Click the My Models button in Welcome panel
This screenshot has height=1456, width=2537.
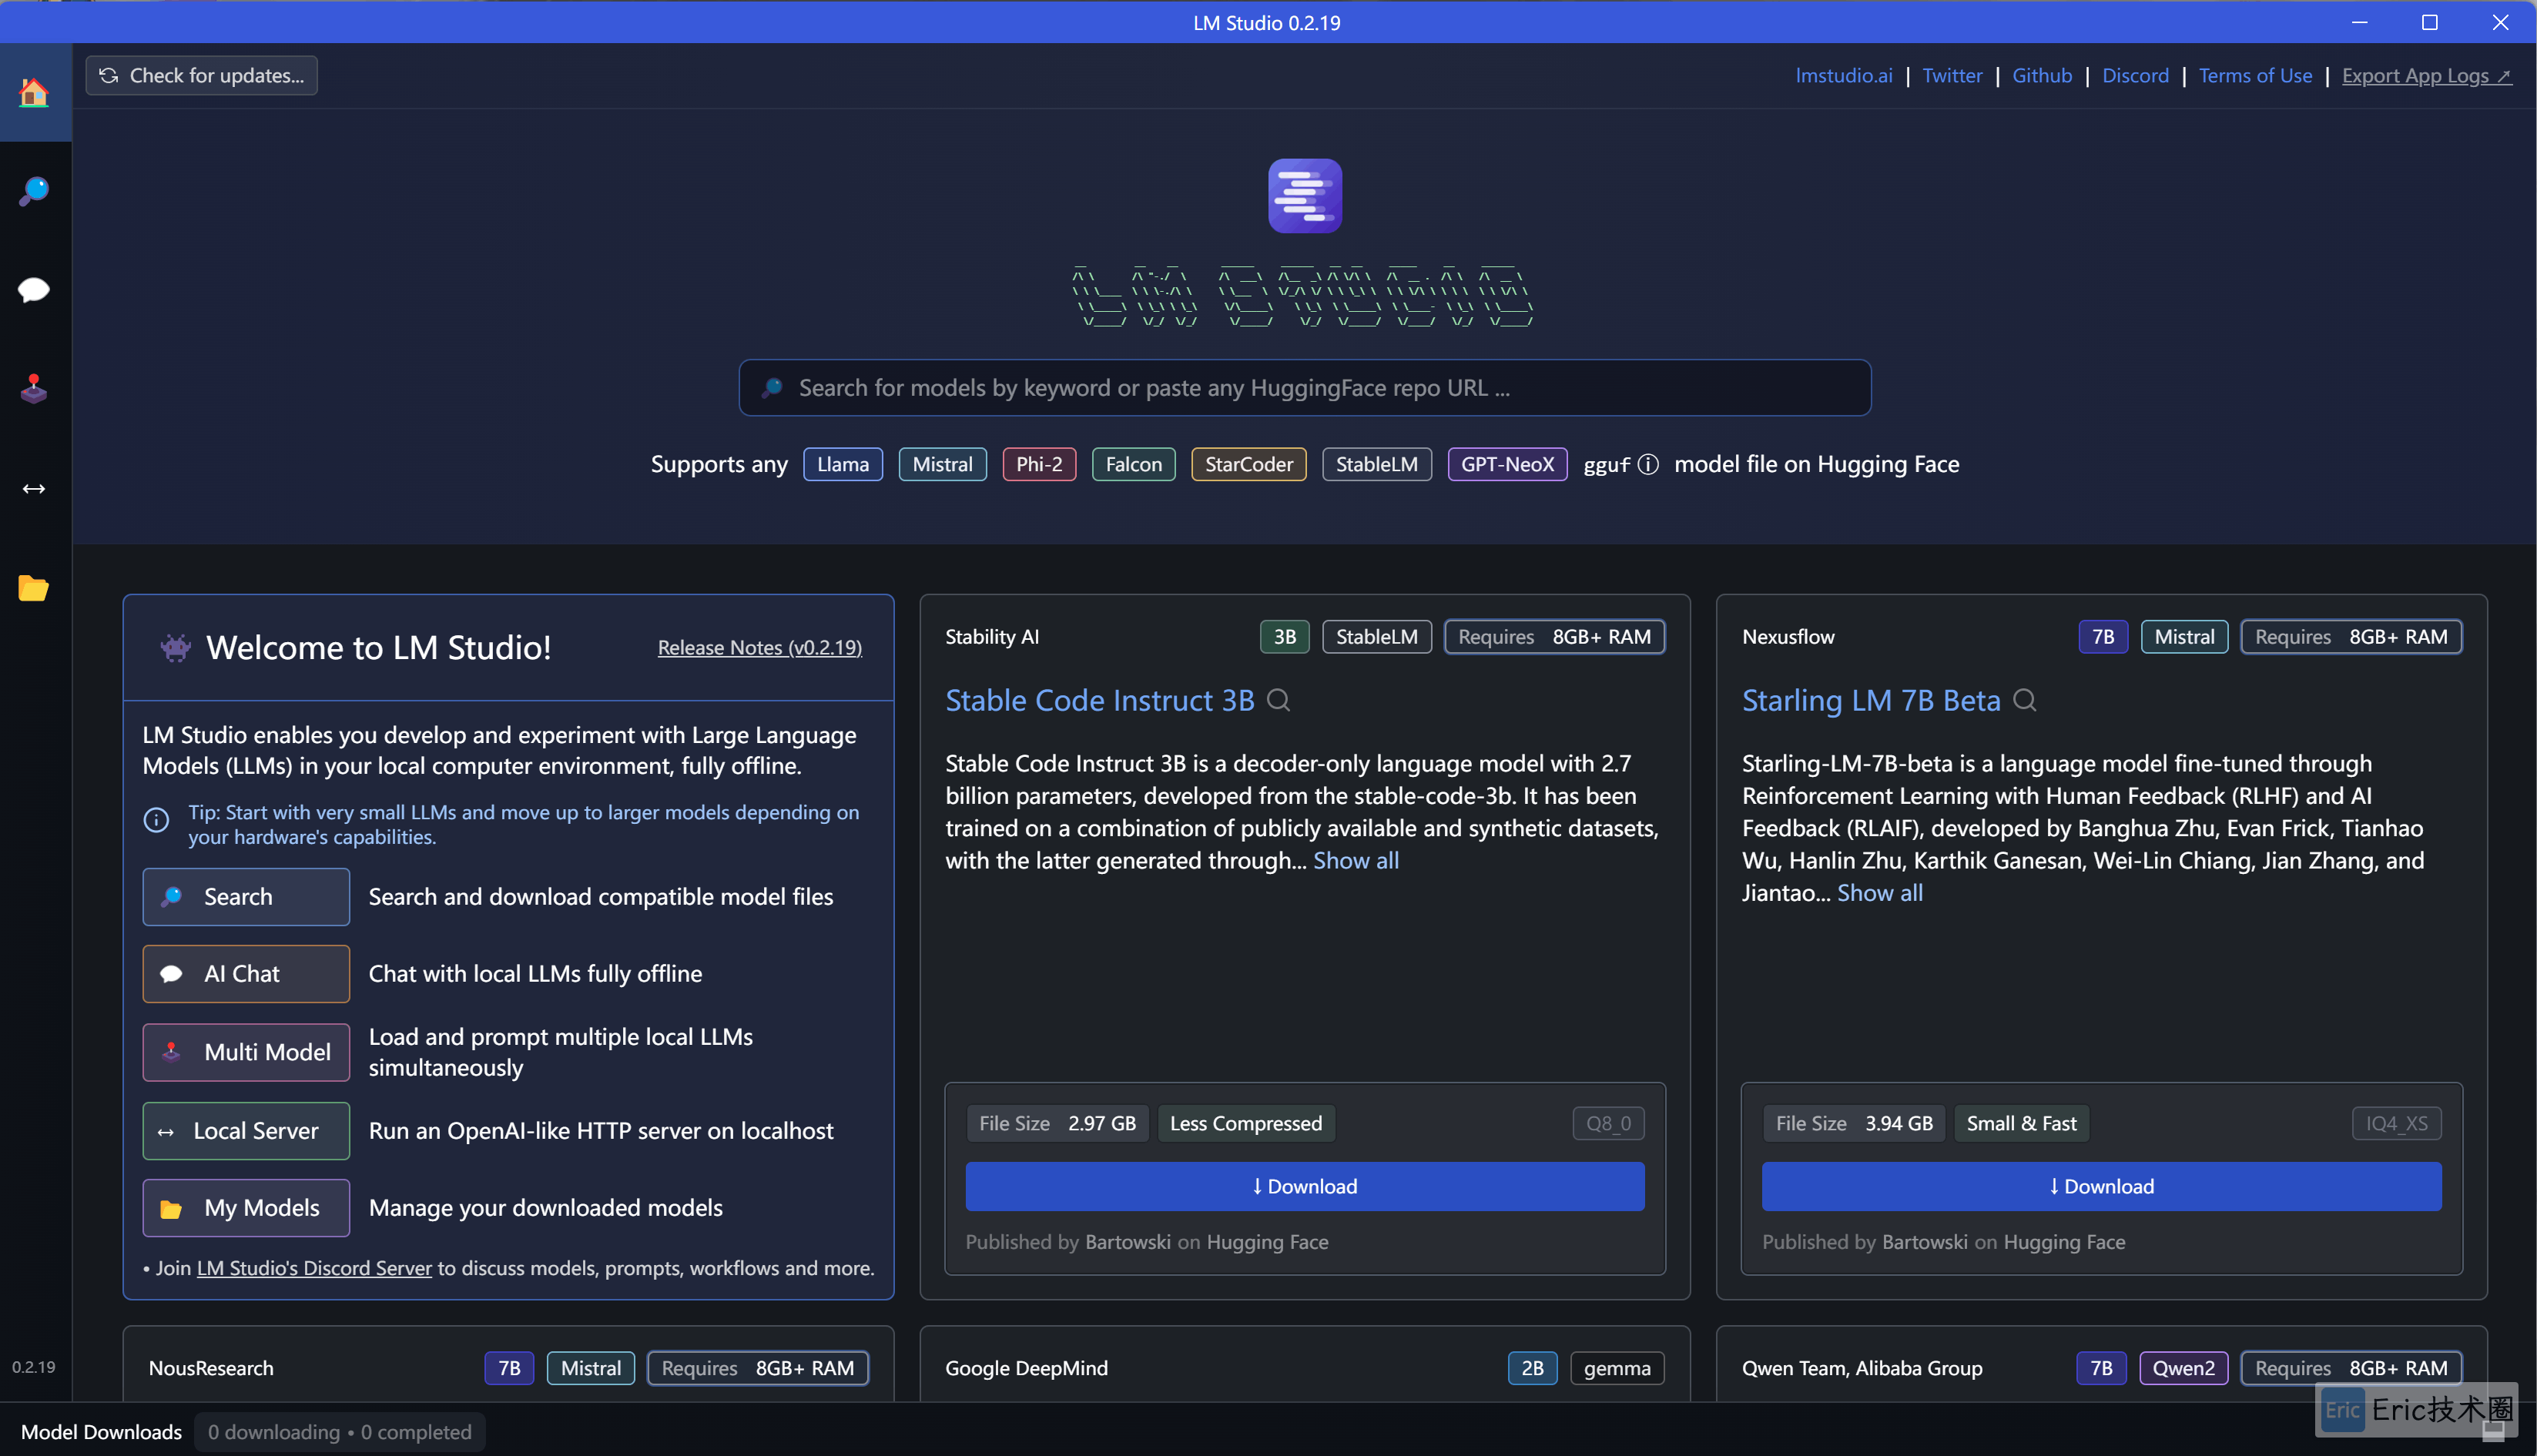click(246, 1208)
